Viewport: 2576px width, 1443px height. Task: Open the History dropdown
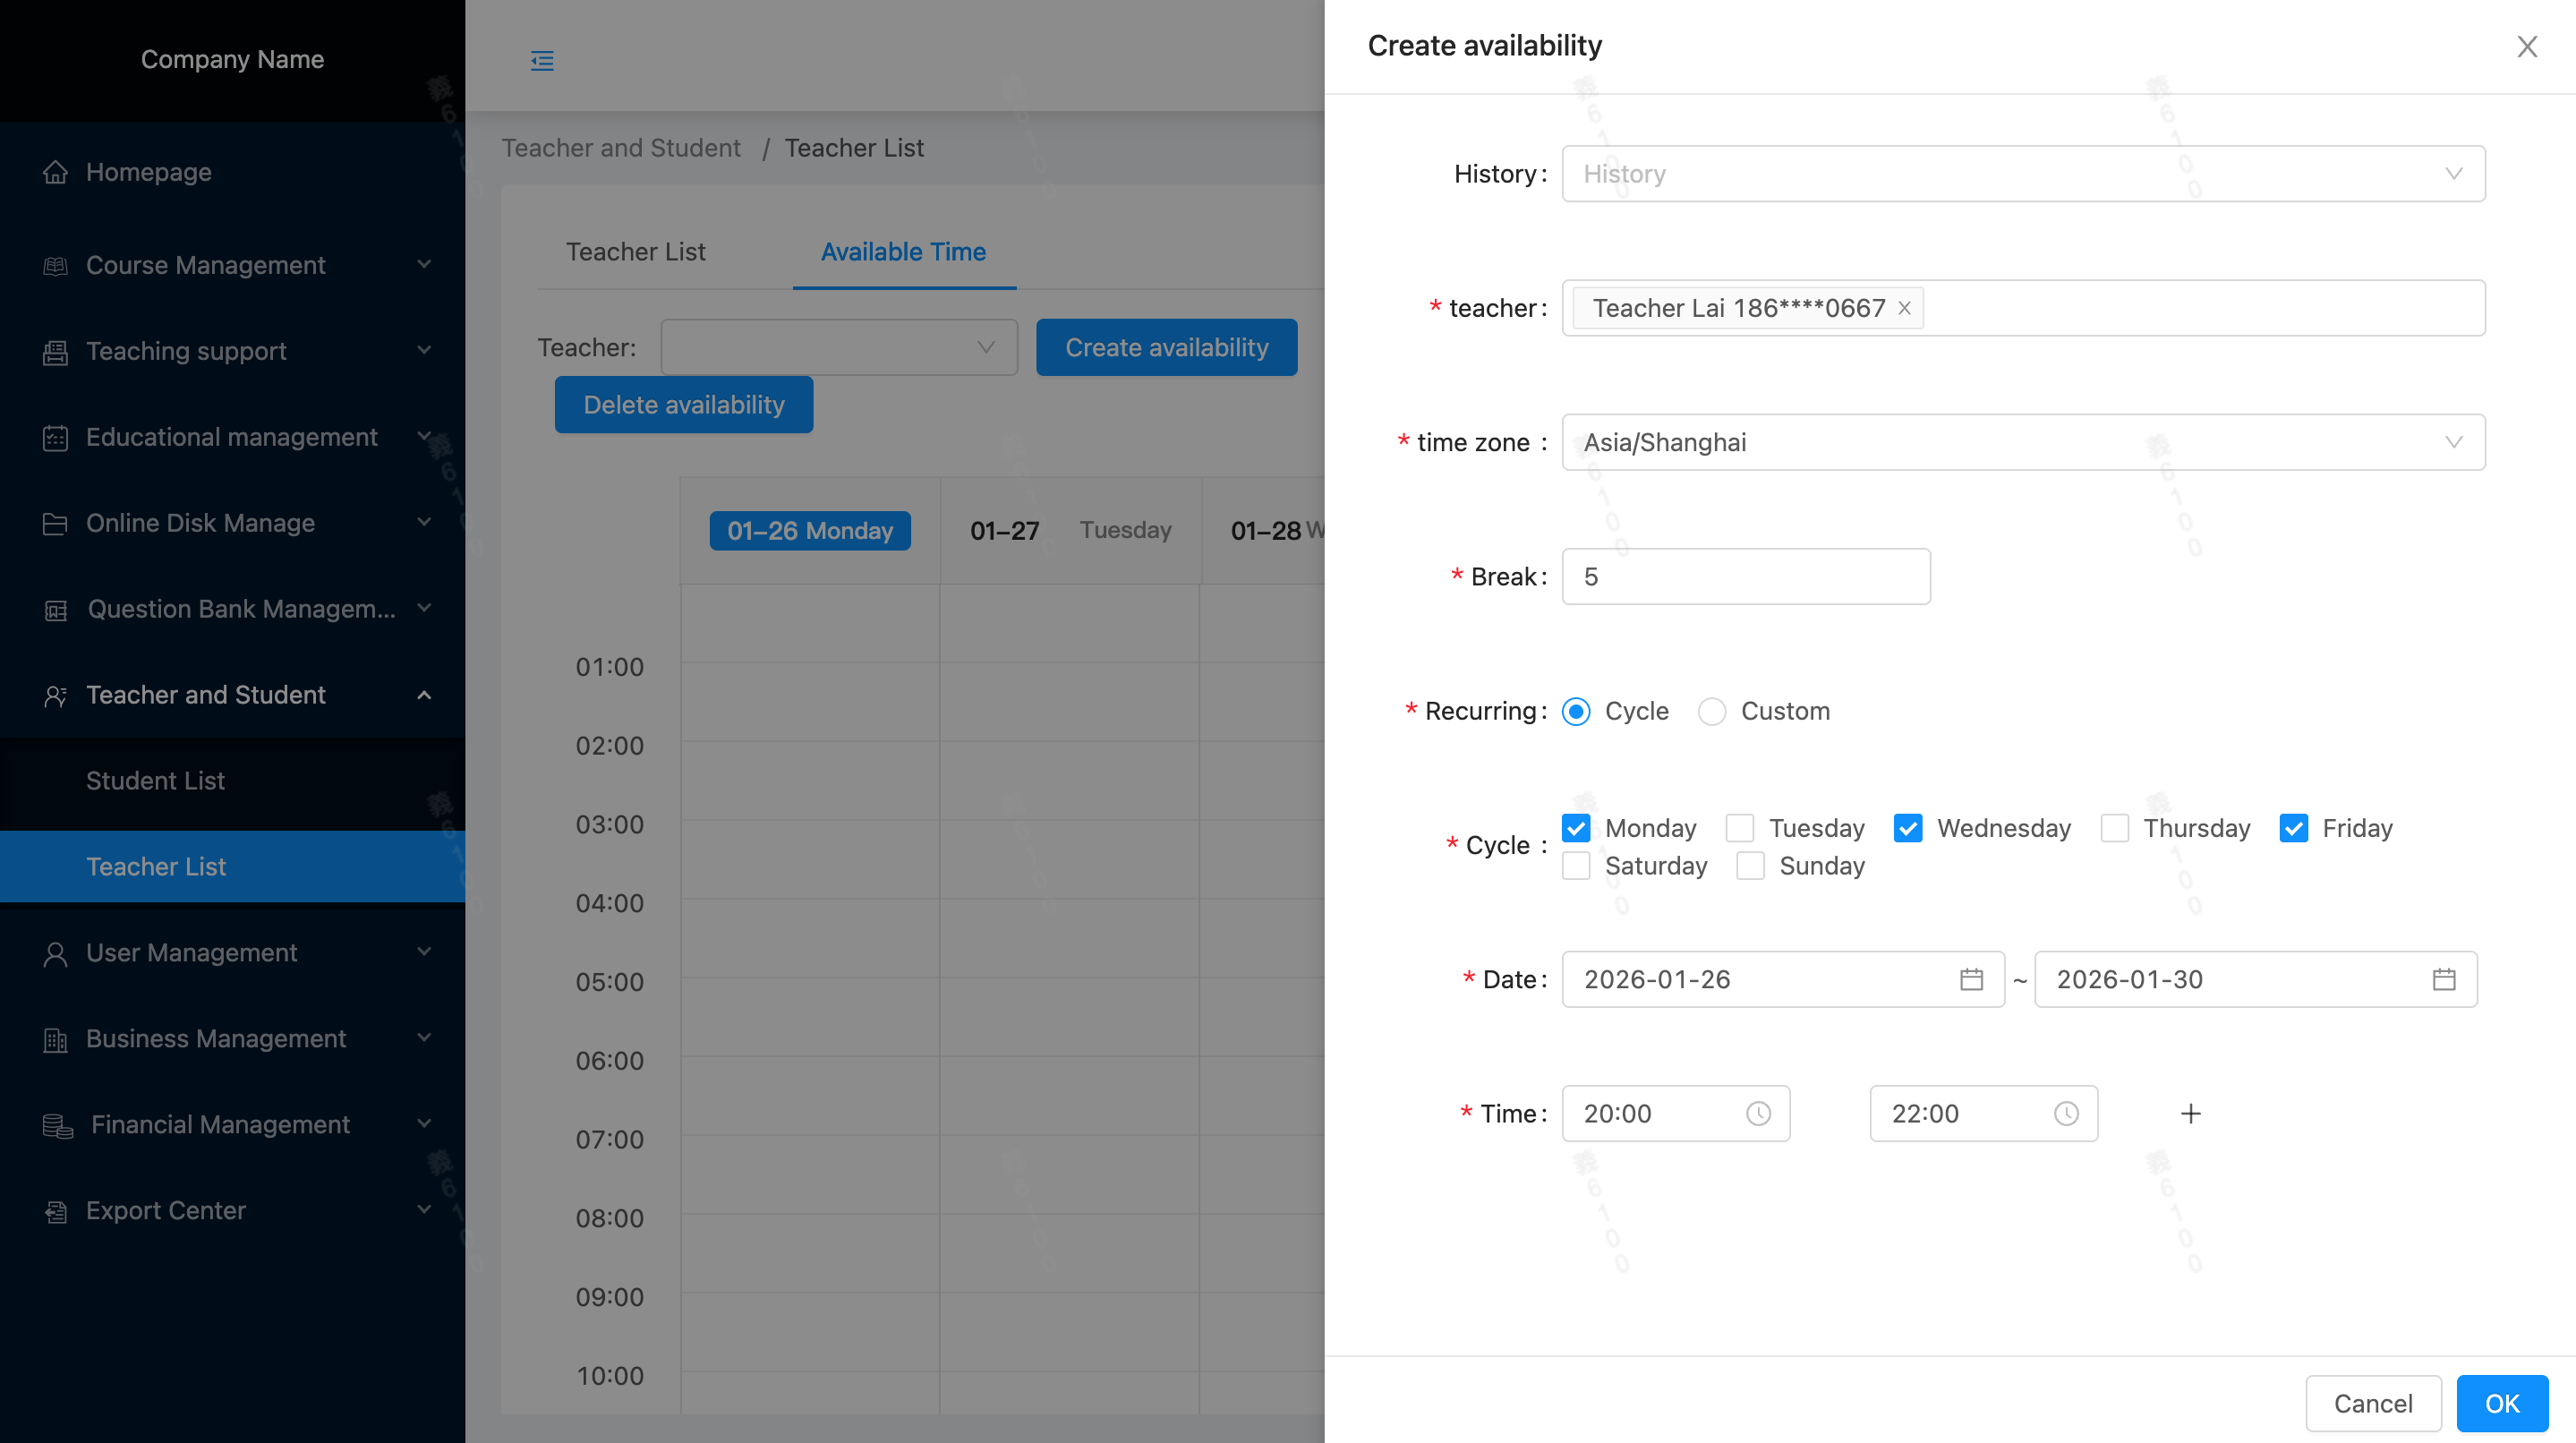click(x=2022, y=174)
